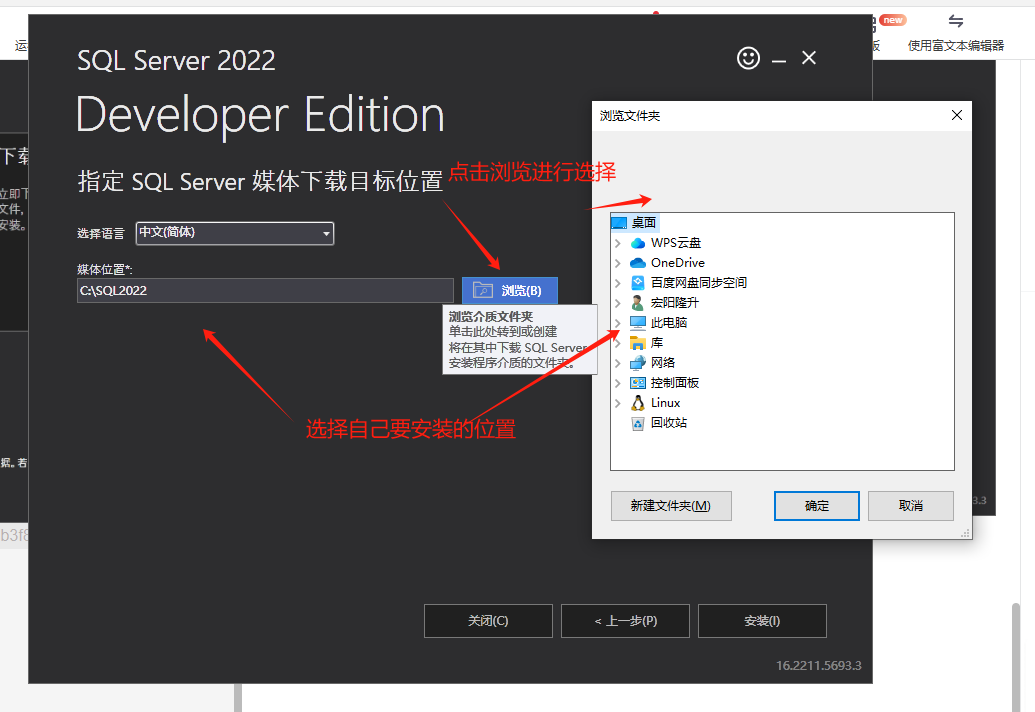Open the language dropdown 中文(简体)
This screenshot has height=712, width=1035.
(235, 233)
